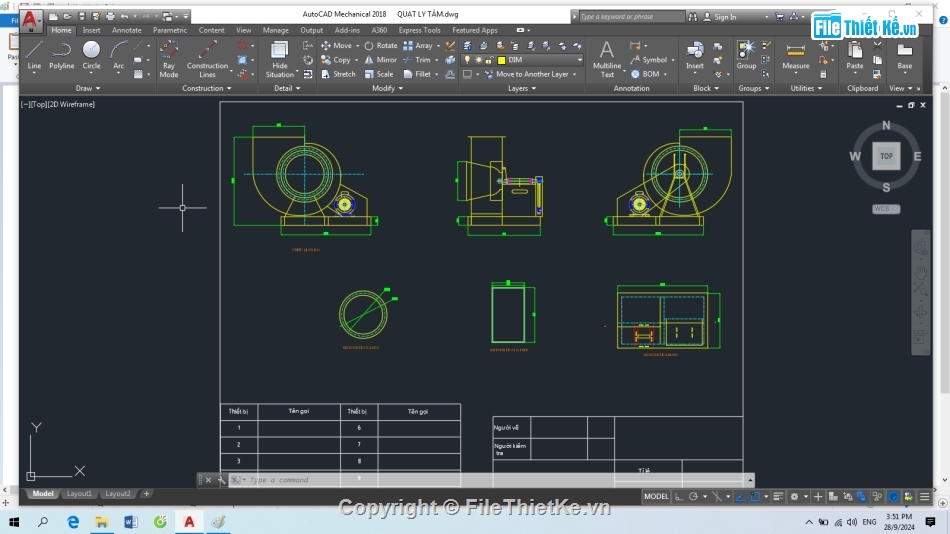The height and width of the screenshot is (534, 950).
Task: Click the Plot printer icon
Action: [x=110, y=16]
